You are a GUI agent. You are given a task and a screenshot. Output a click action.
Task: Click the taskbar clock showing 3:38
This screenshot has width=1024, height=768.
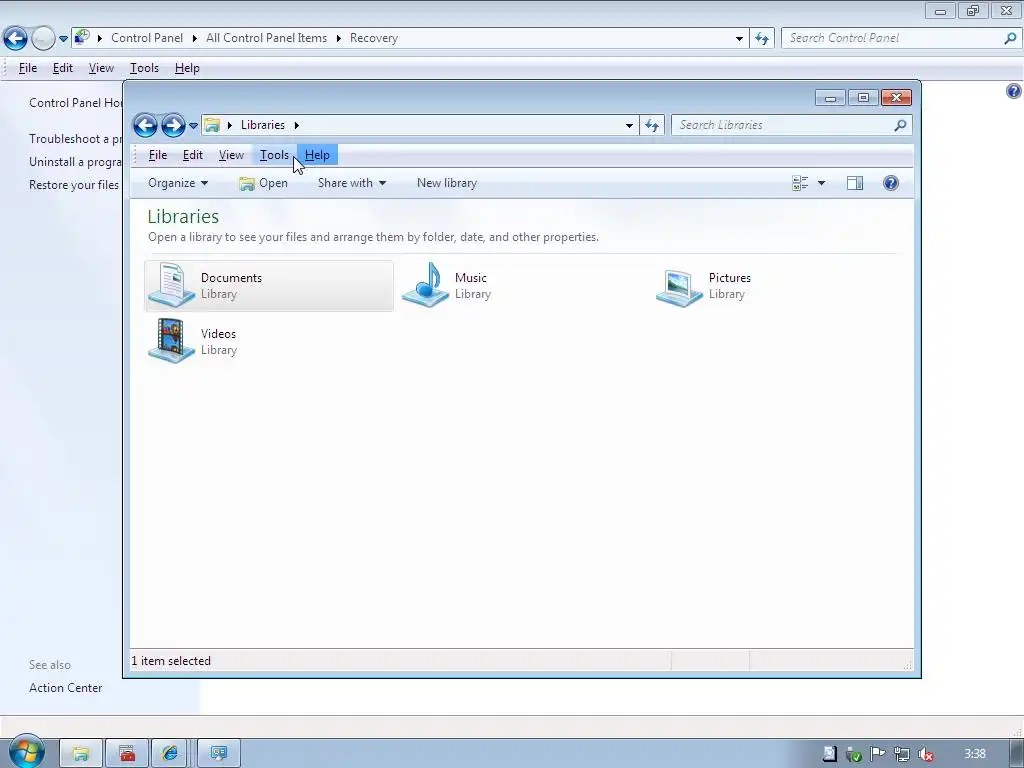[974, 754]
